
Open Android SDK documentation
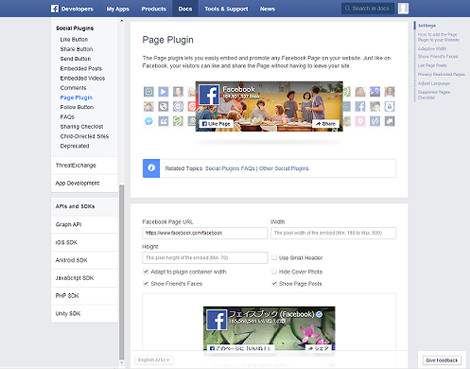click(84, 260)
